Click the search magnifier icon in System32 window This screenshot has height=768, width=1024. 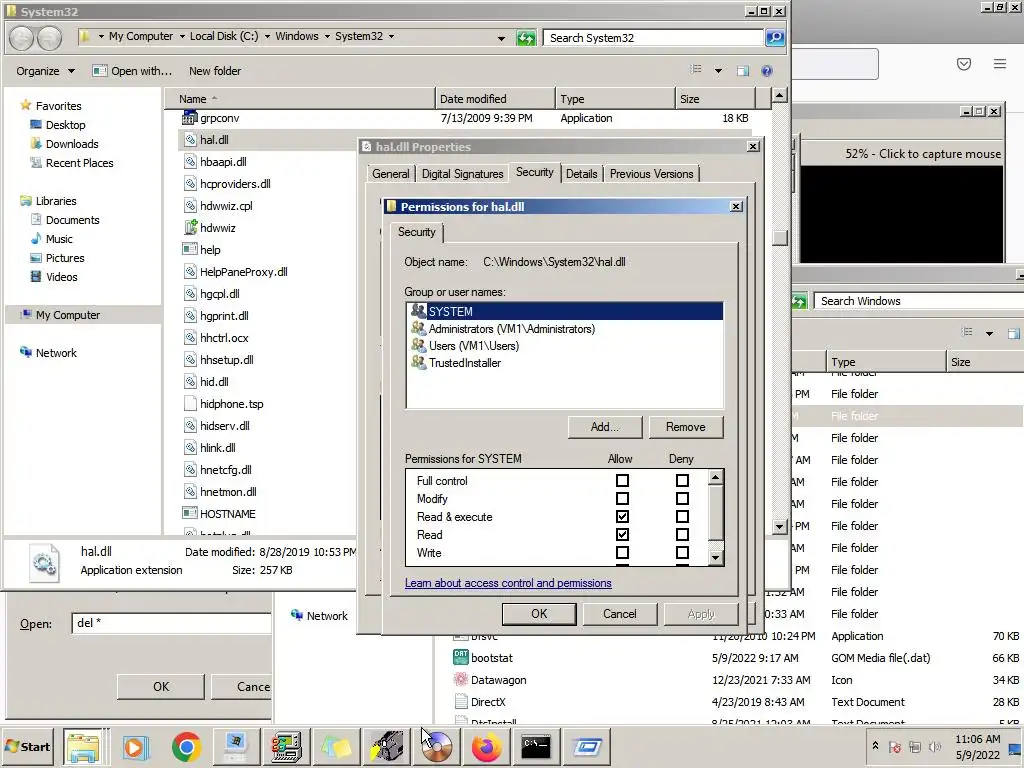(x=775, y=38)
